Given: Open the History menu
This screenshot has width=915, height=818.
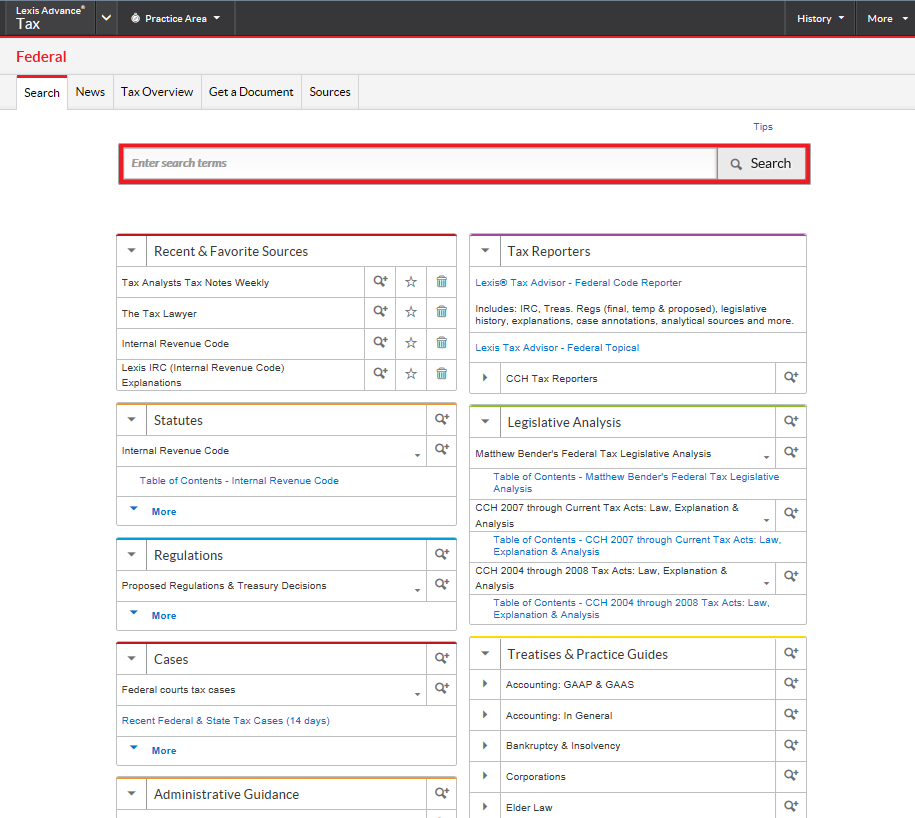Looking at the screenshot, I should (820, 18).
